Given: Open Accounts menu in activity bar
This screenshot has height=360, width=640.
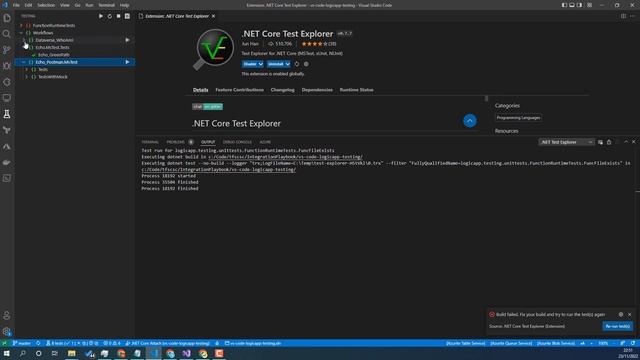Looking at the screenshot, I should click(7, 316).
